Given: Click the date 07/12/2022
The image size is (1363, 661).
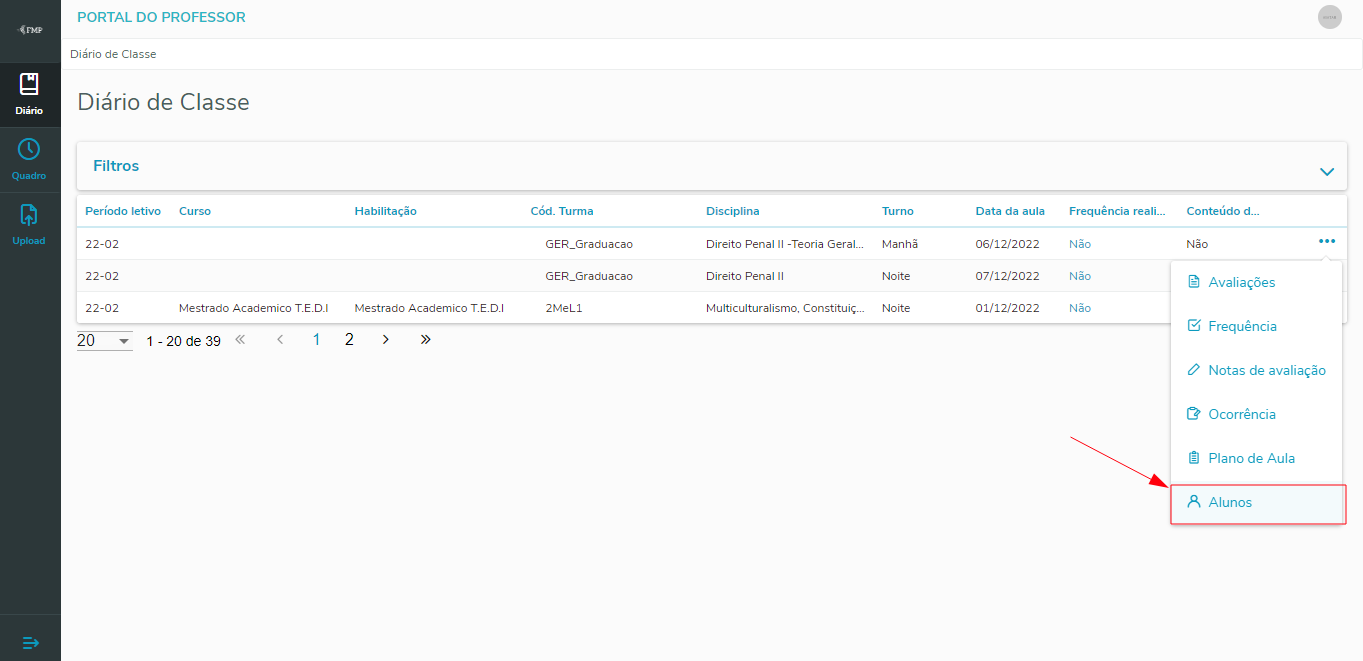Looking at the screenshot, I should coord(1008,276).
